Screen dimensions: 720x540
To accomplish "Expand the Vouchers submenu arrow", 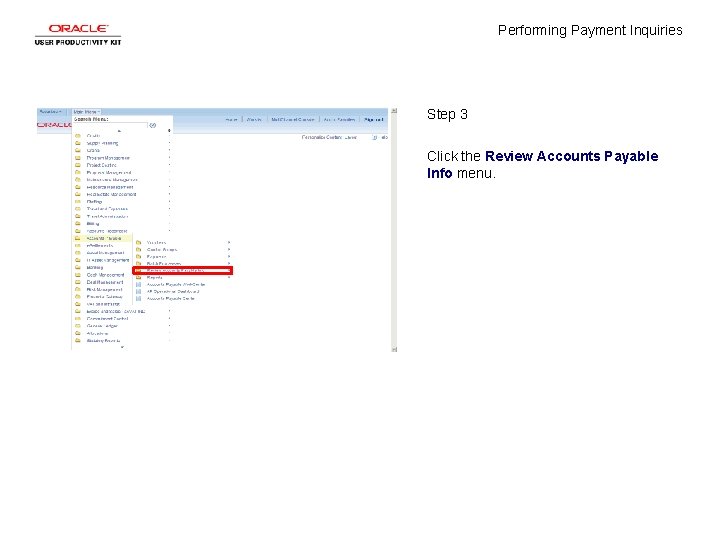I will pos(229,242).
